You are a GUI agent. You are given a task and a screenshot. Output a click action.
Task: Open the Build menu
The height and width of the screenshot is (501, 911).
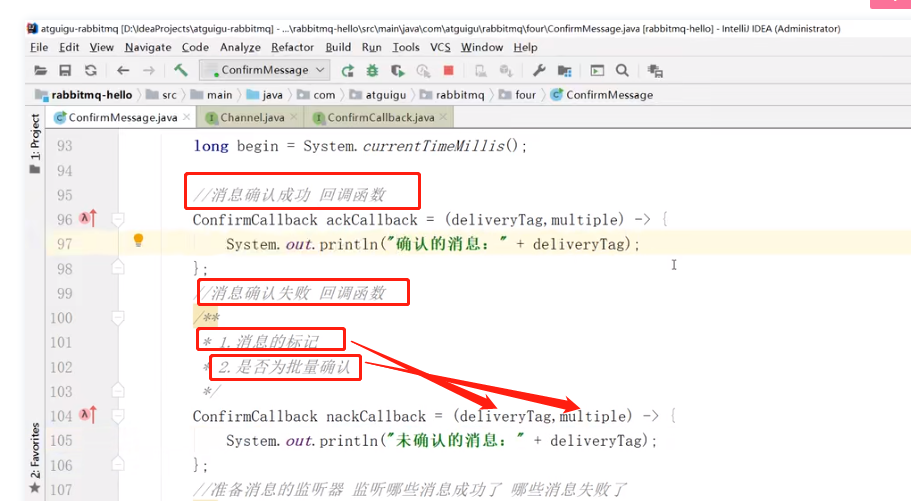pyautogui.click(x=338, y=47)
